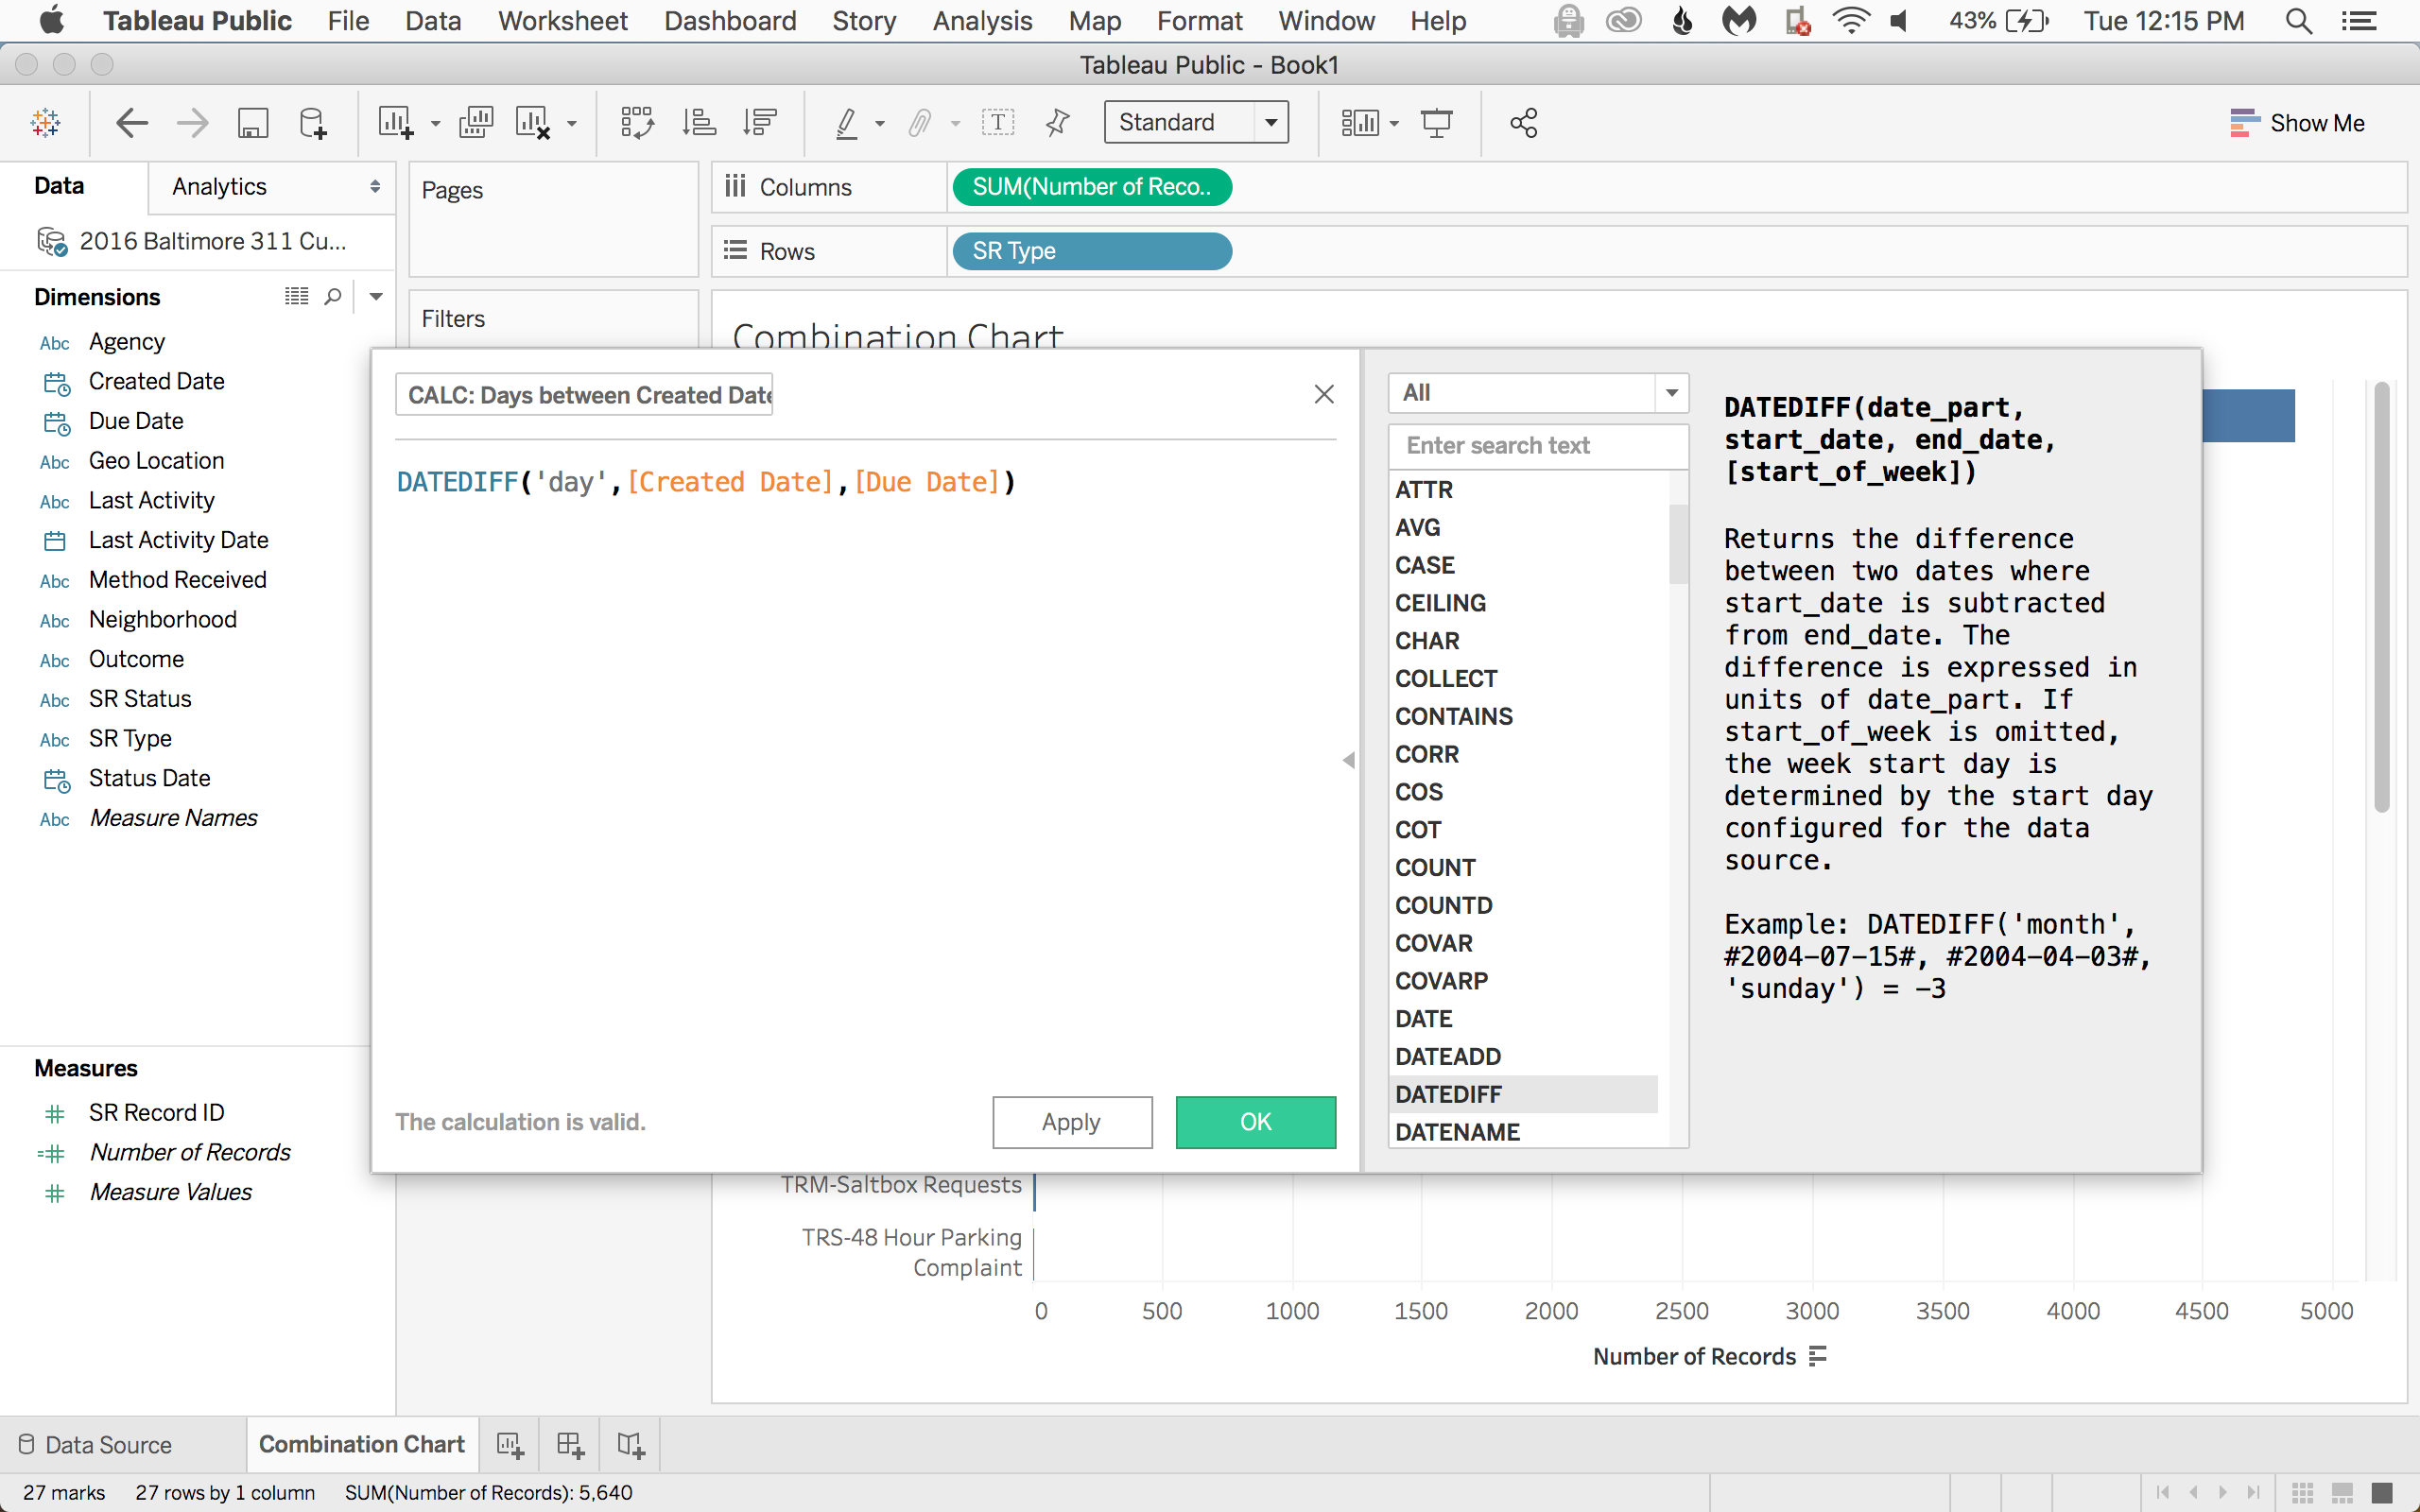Redo with the forward arrow
The image size is (2420, 1512).
(x=192, y=123)
